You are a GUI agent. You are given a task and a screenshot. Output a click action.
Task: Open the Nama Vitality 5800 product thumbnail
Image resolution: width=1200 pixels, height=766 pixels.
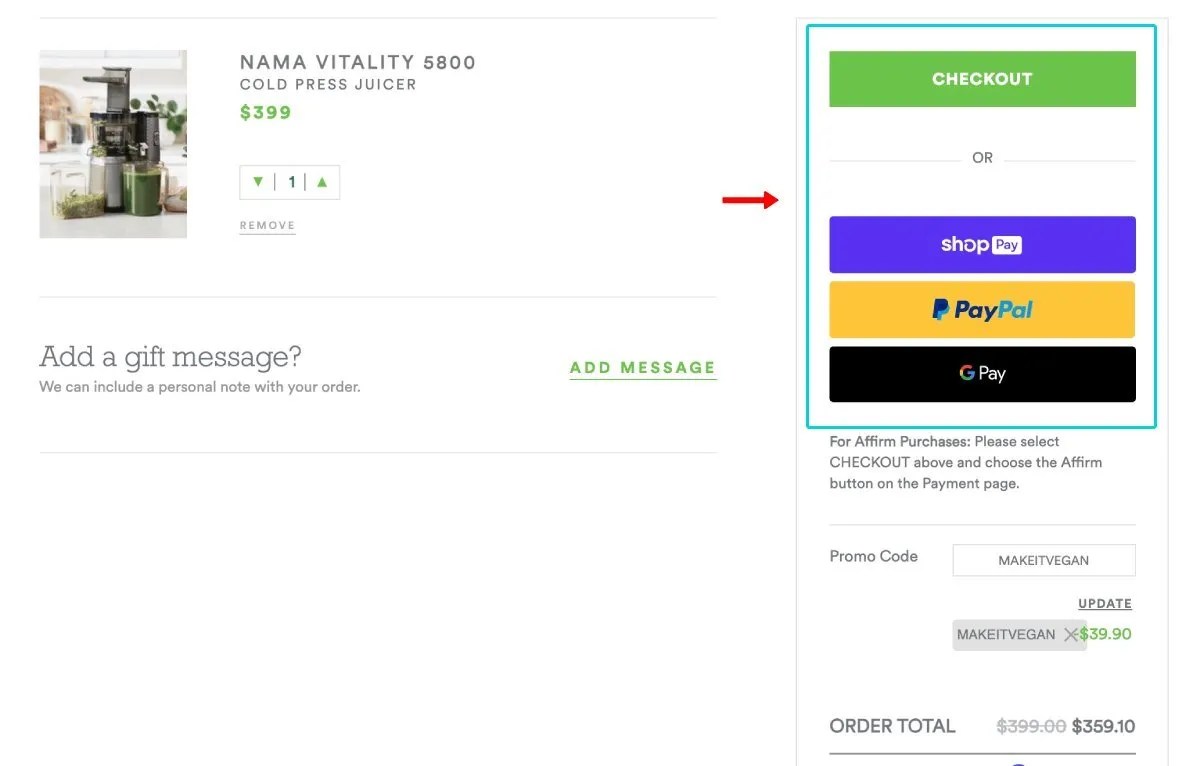tap(112, 143)
